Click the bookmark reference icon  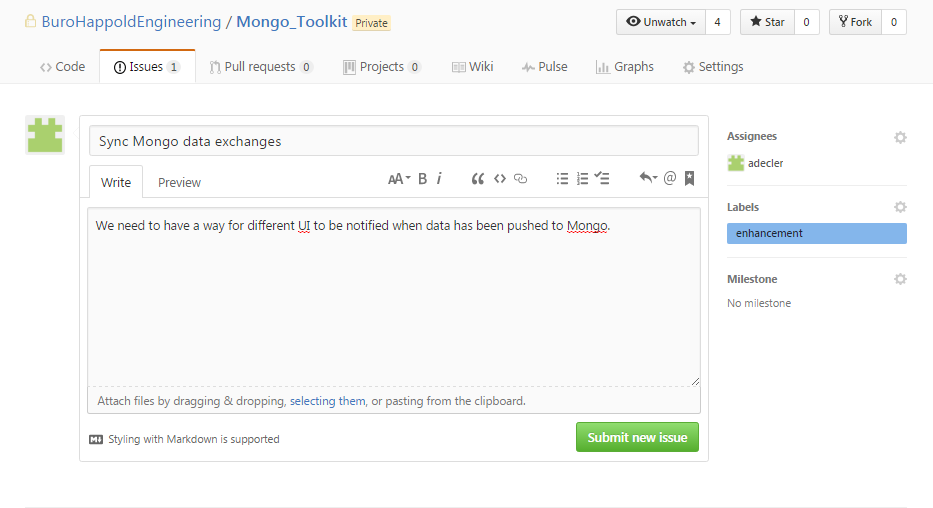tap(690, 178)
